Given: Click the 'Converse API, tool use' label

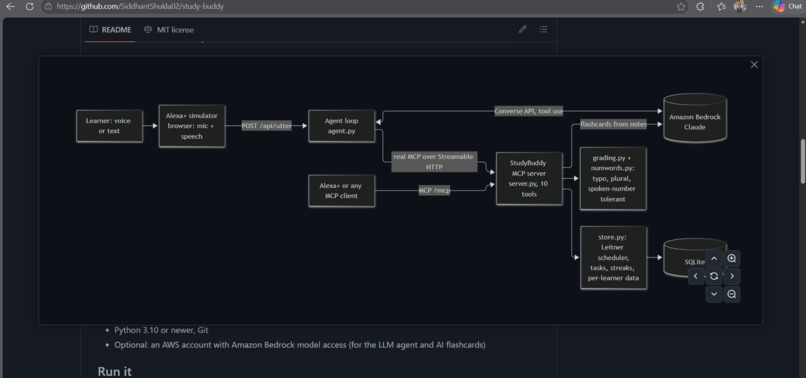Looking at the screenshot, I should (x=528, y=111).
